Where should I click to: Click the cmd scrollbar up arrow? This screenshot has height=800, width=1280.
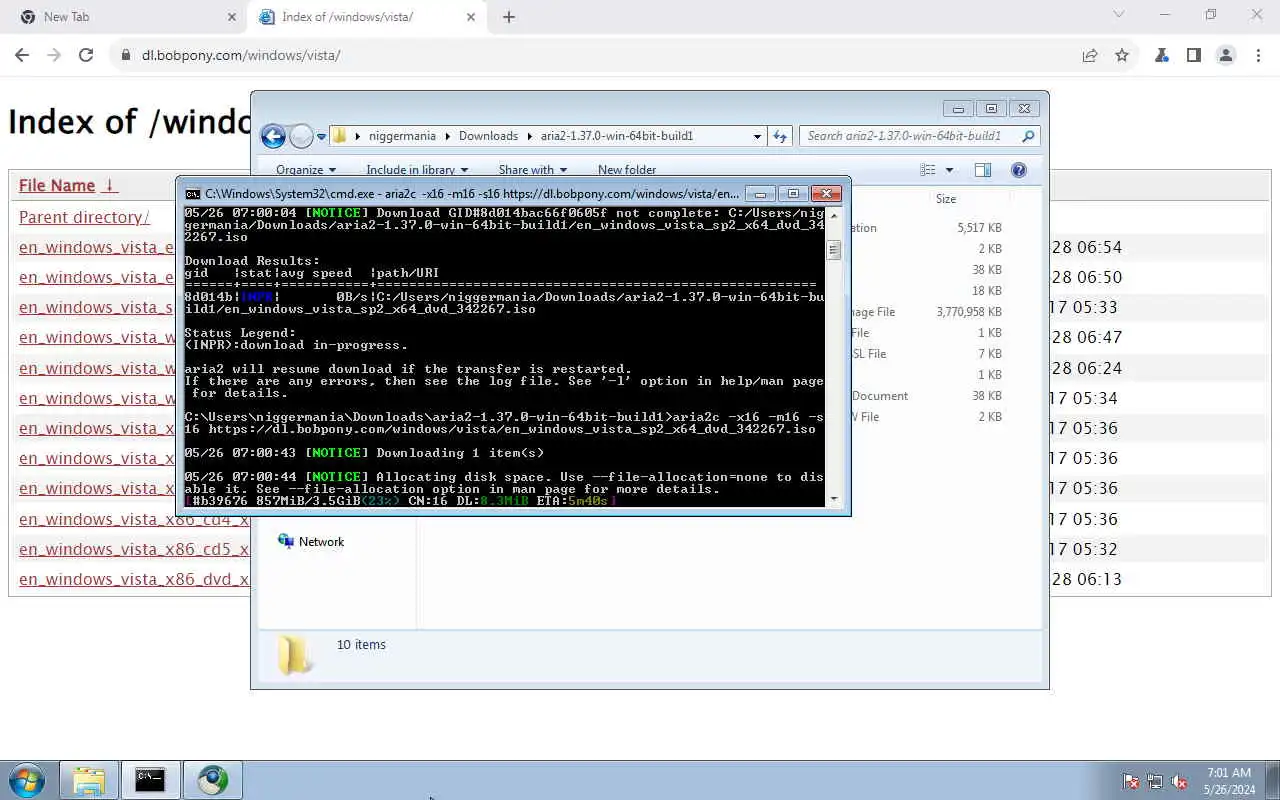click(x=834, y=214)
